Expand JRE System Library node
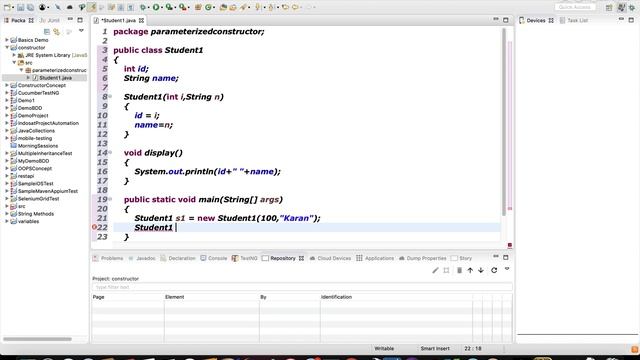This screenshot has width=640, height=360. [x=14, y=55]
